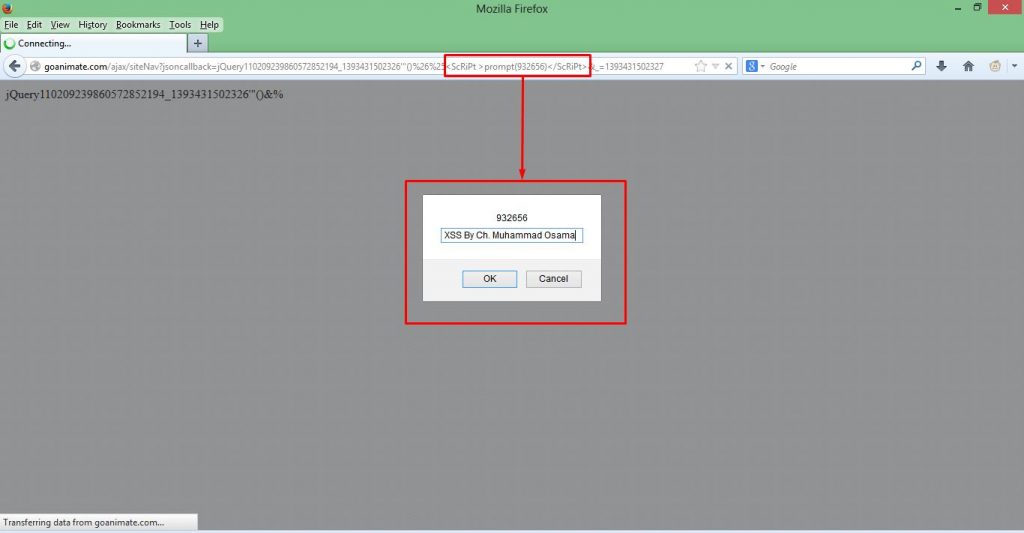Viewport: 1024px width, 533px height.
Task: Go back with the back arrow
Action: (x=14, y=66)
